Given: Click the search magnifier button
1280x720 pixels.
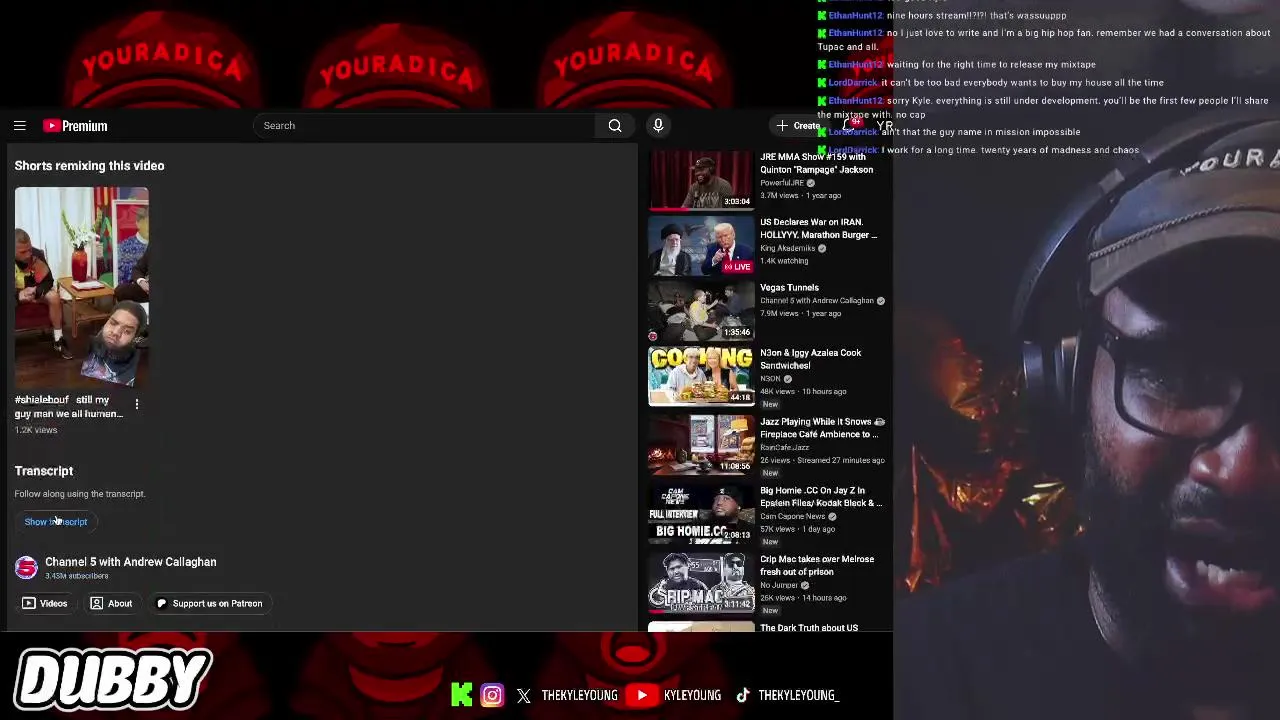Looking at the screenshot, I should coord(615,126).
